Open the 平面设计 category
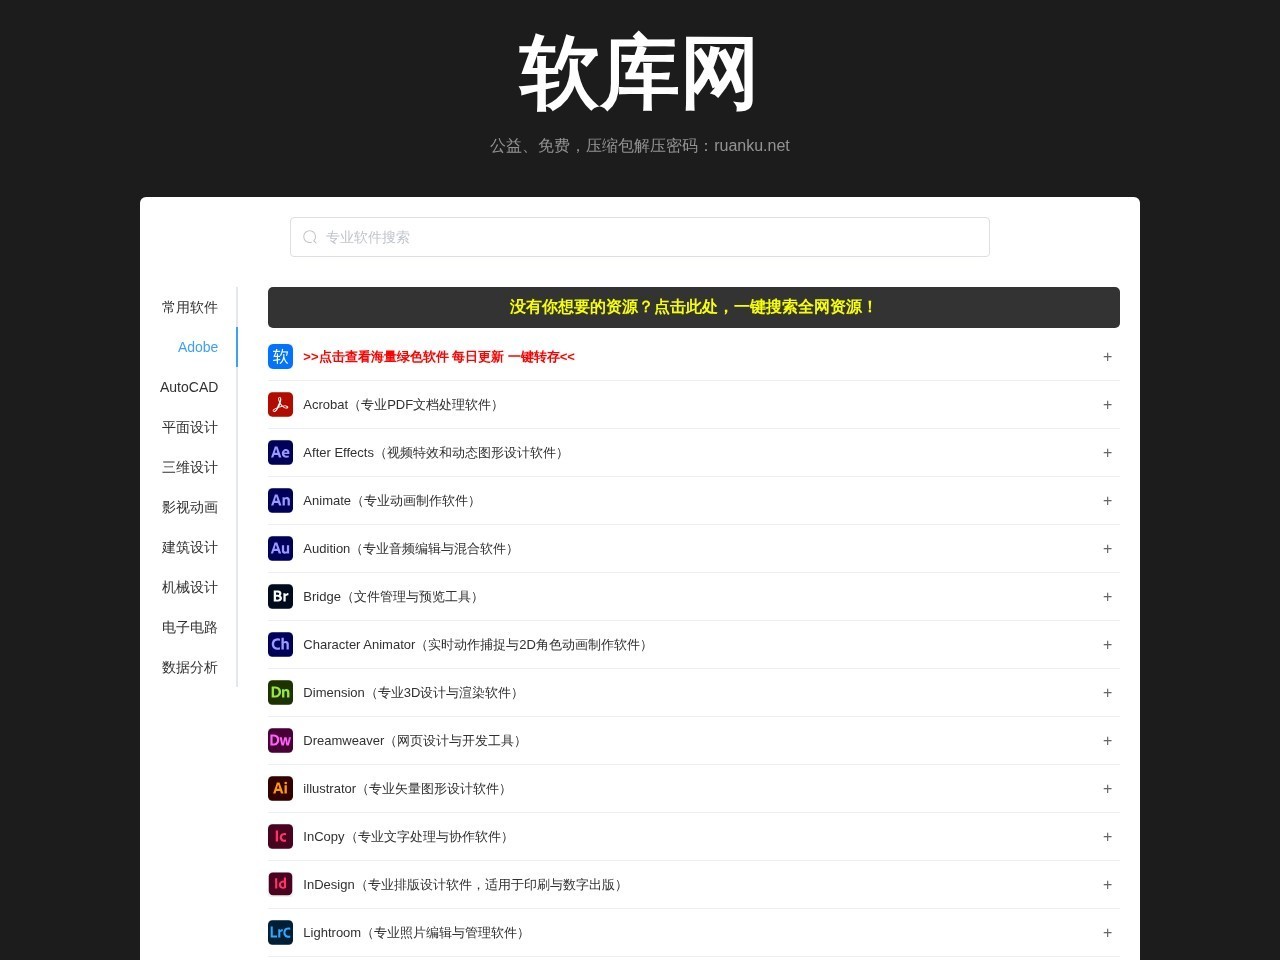Viewport: 1280px width, 960px height. (x=190, y=427)
